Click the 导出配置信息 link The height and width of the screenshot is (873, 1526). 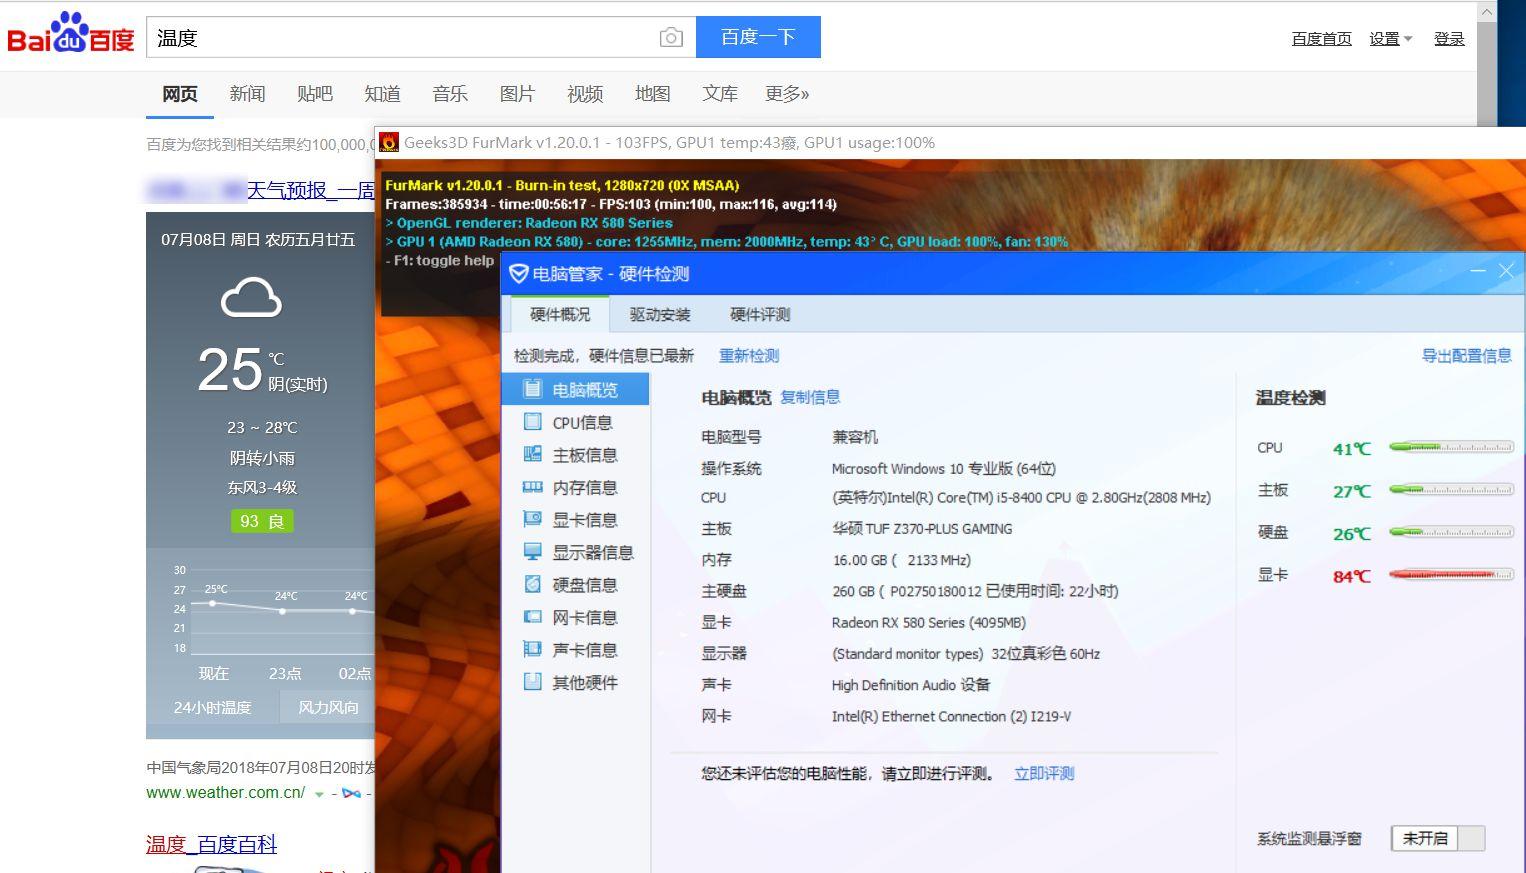point(1466,356)
